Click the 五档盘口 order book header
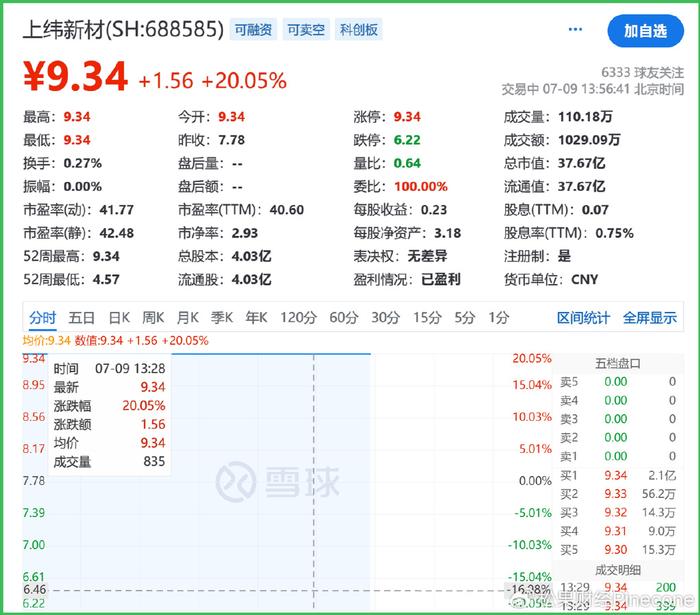Viewport: 700px width, 615px height. pyautogui.click(x=618, y=364)
